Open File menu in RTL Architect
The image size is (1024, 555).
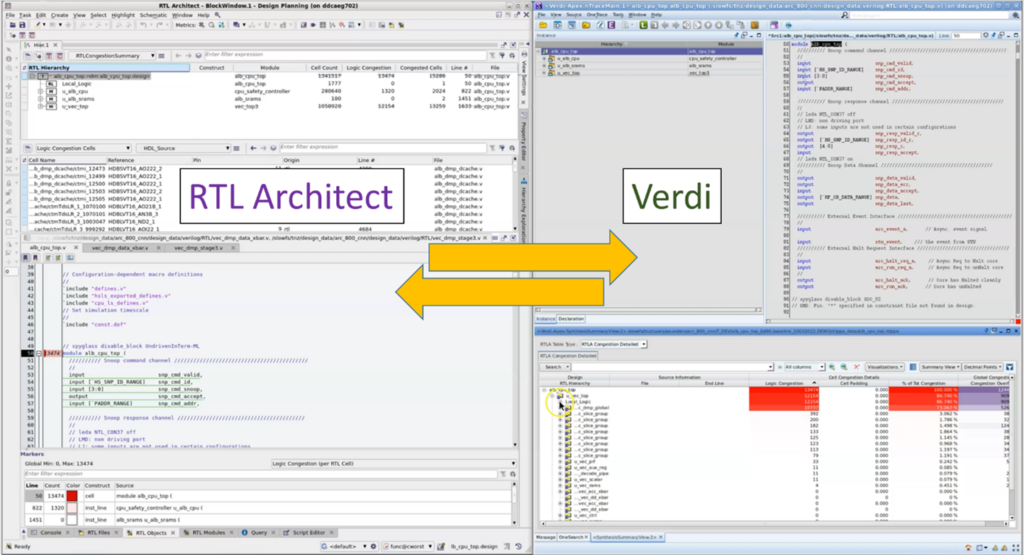(x=10, y=15)
